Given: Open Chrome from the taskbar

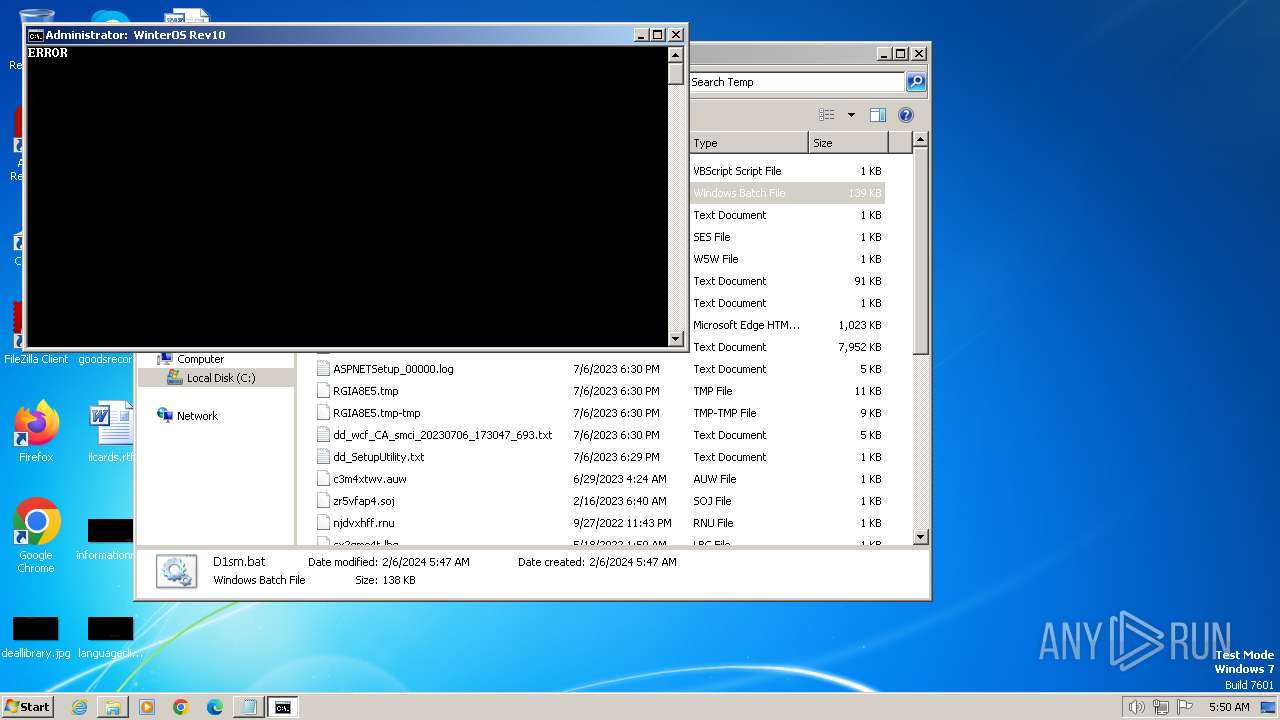Looking at the screenshot, I should (x=181, y=707).
